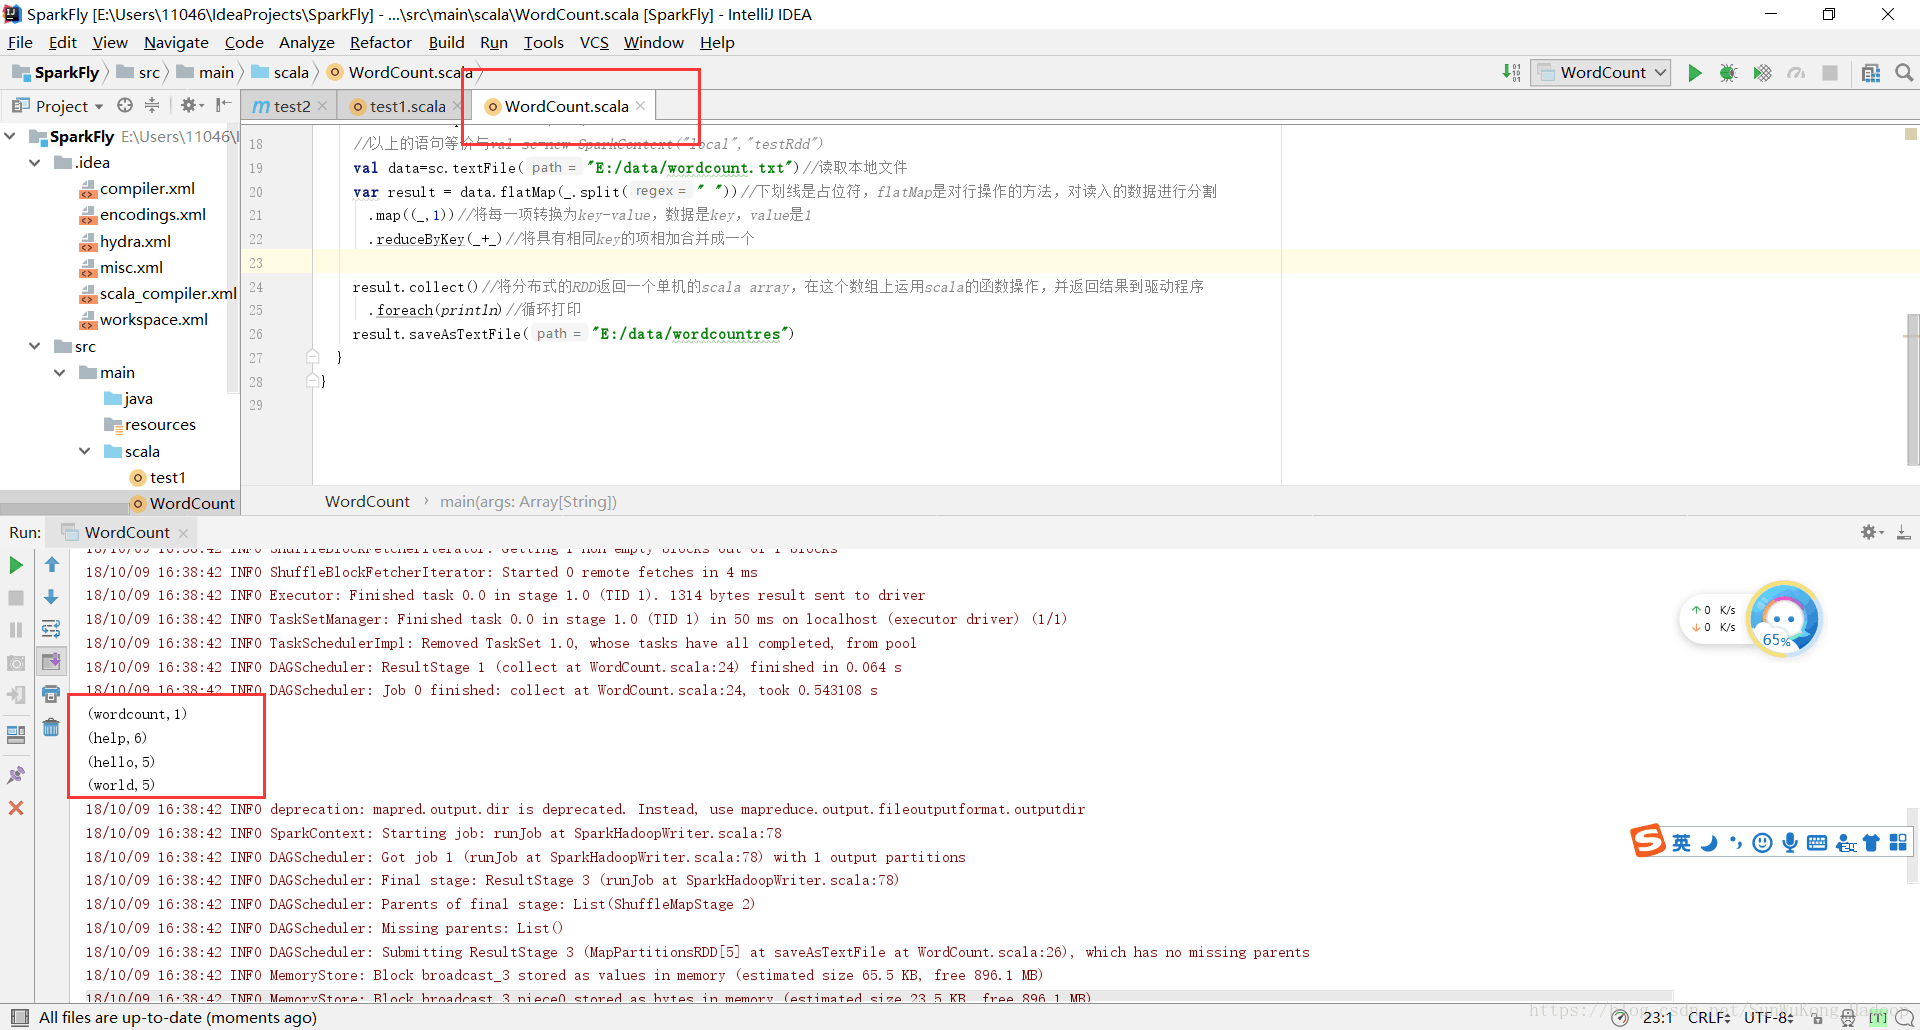Collapse the SparkFly root project node
This screenshot has height=1030, width=1920.
10,136
